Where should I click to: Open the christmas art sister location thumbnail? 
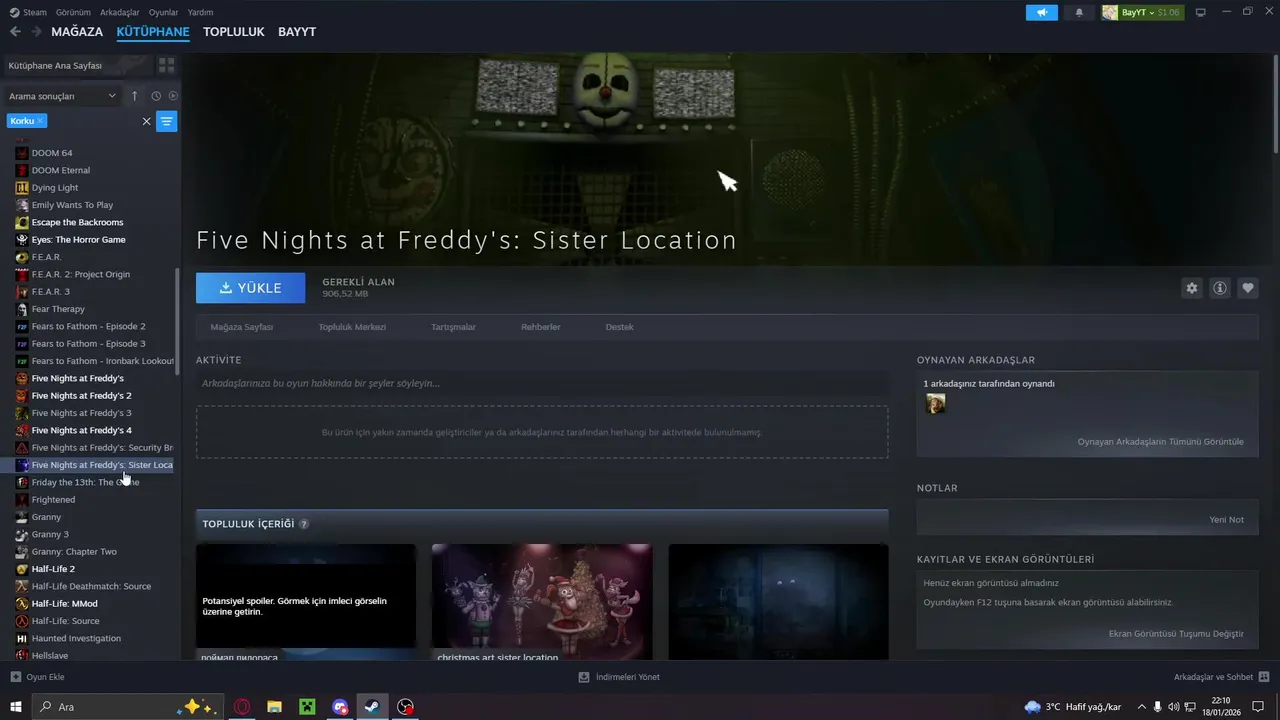[542, 601]
